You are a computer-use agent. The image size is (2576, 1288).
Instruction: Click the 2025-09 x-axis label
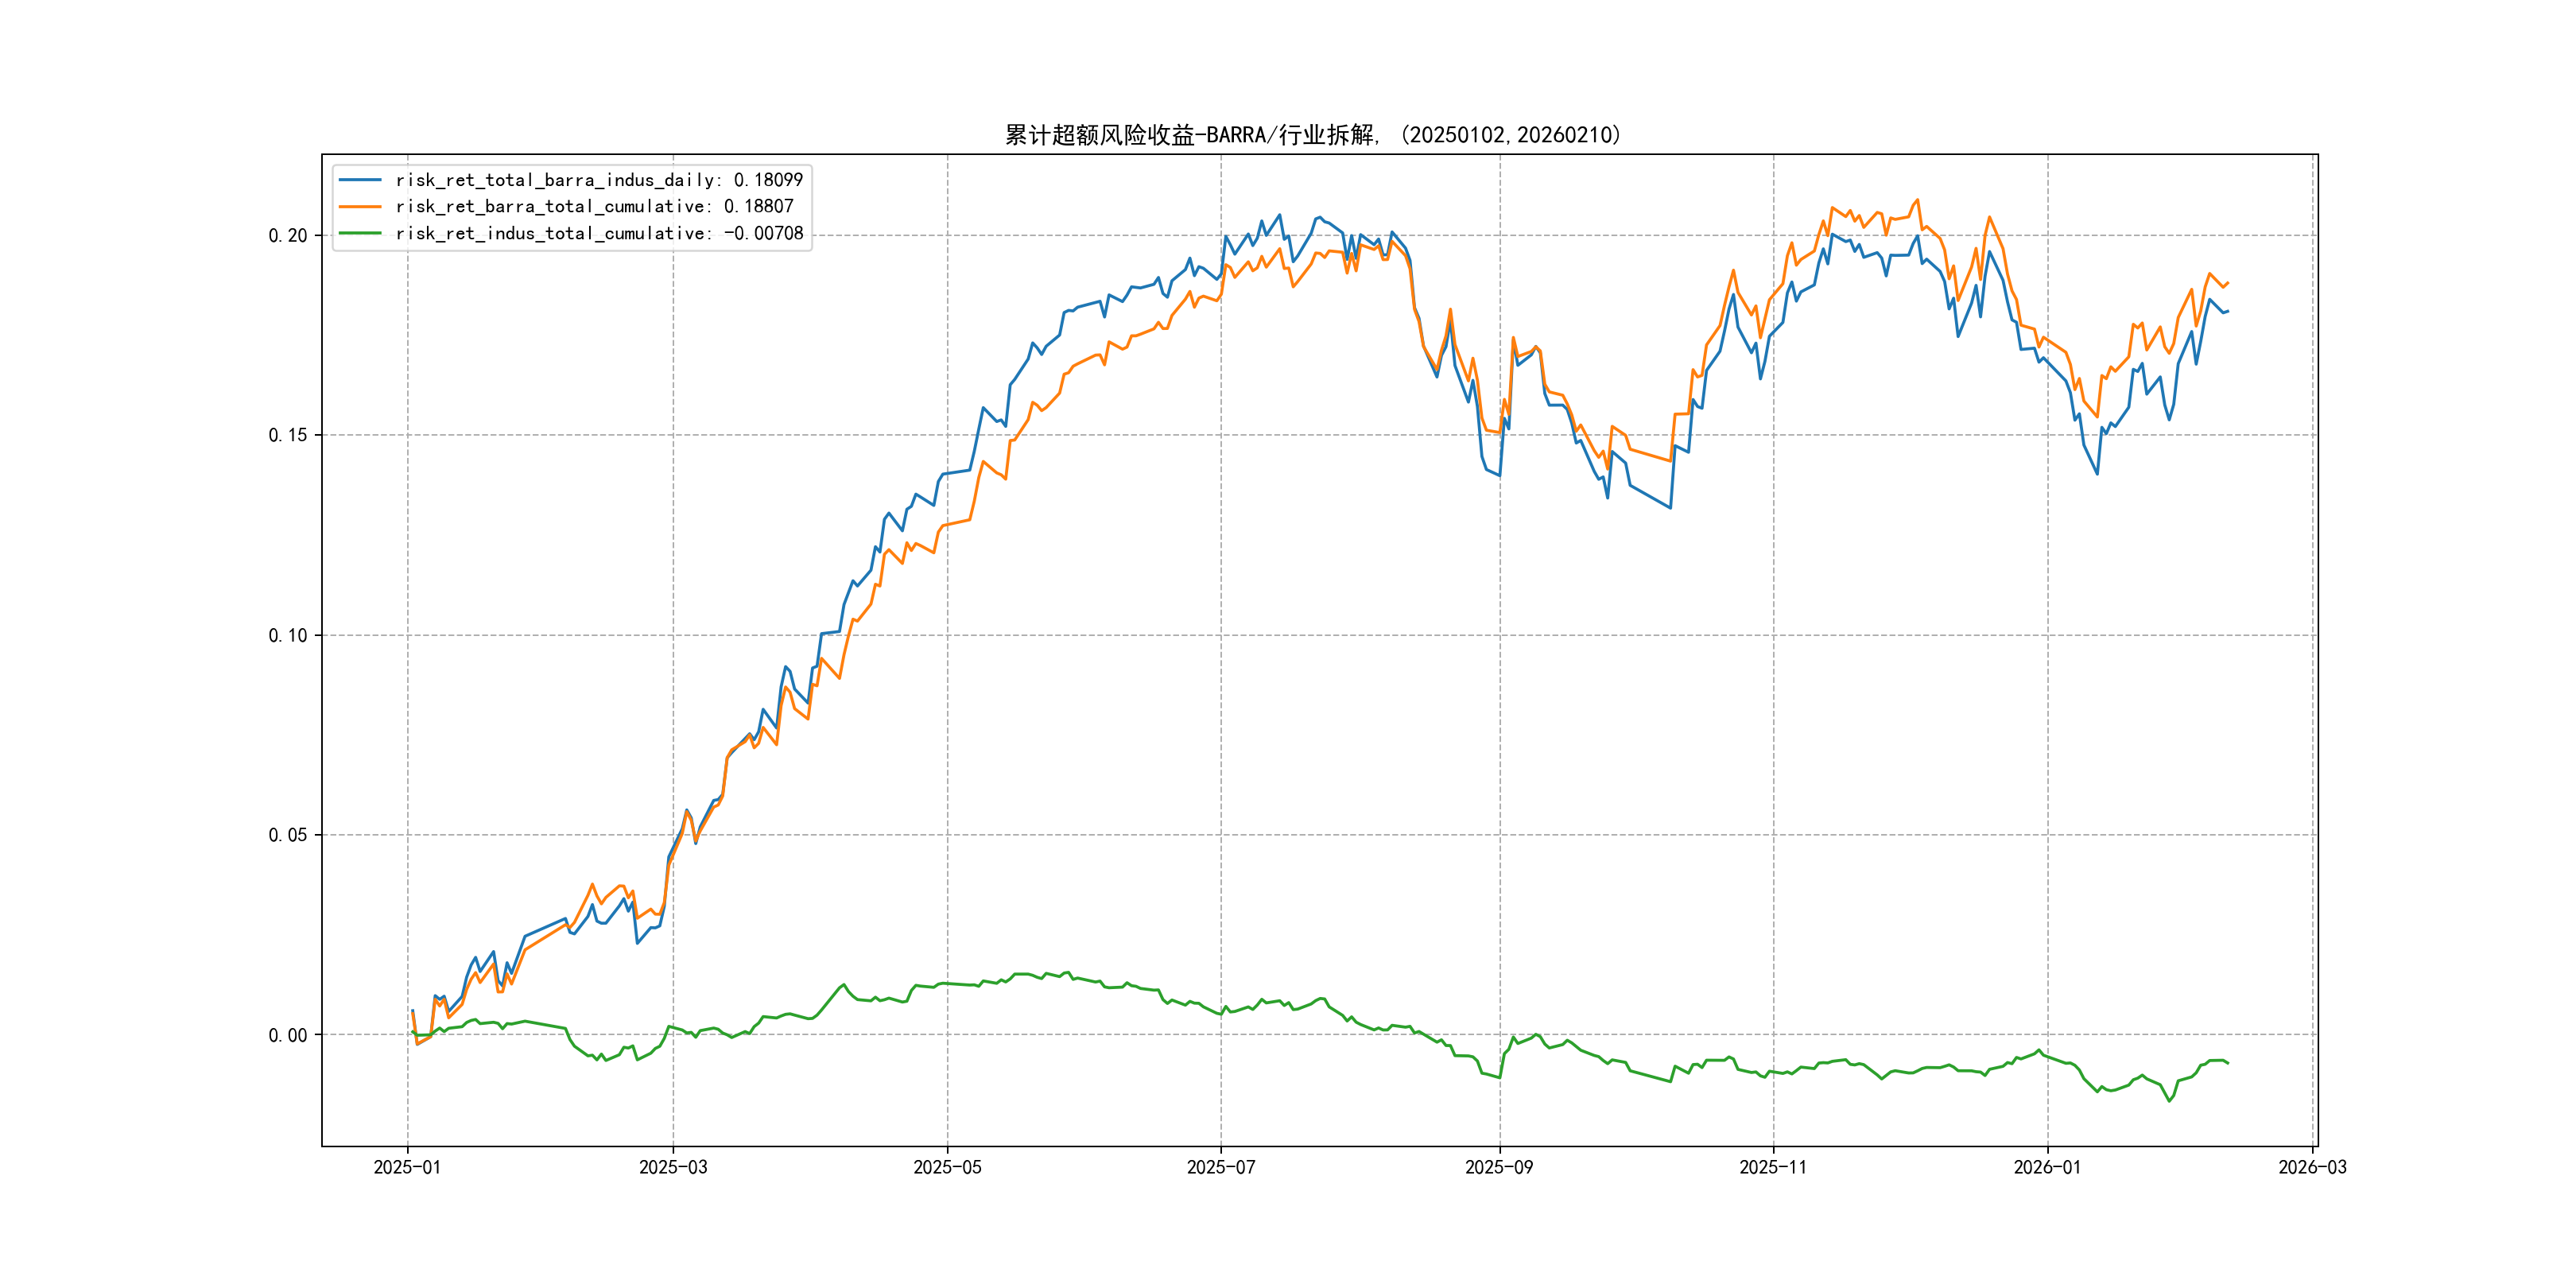pyautogui.click(x=1498, y=1167)
